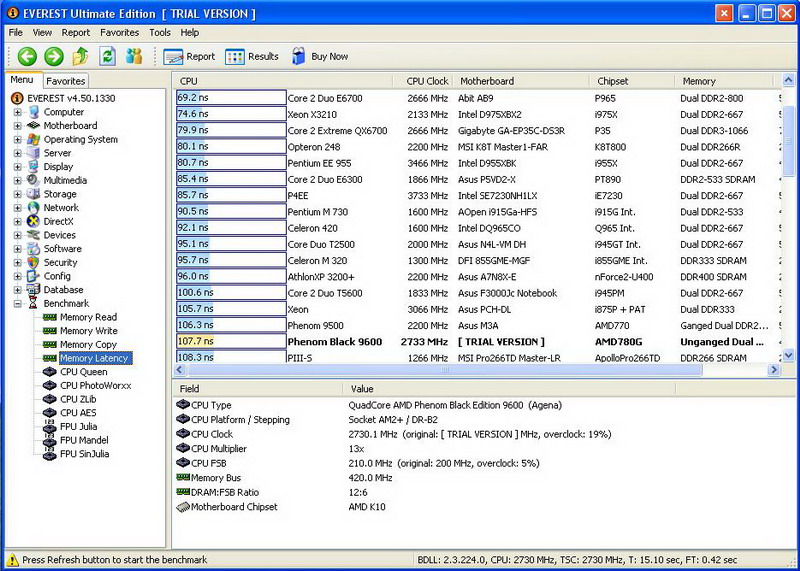Click the Refresh icon in the toolbar

107,56
